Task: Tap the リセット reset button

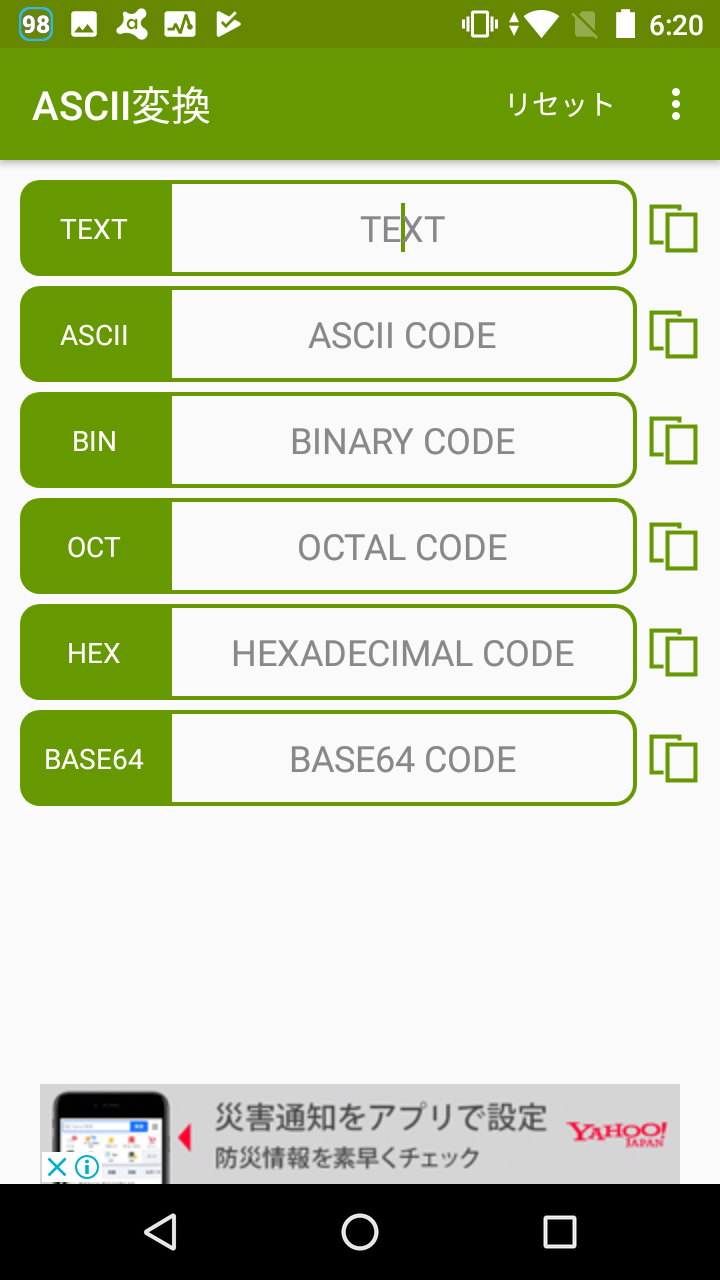Action: pyautogui.click(x=560, y=104)
